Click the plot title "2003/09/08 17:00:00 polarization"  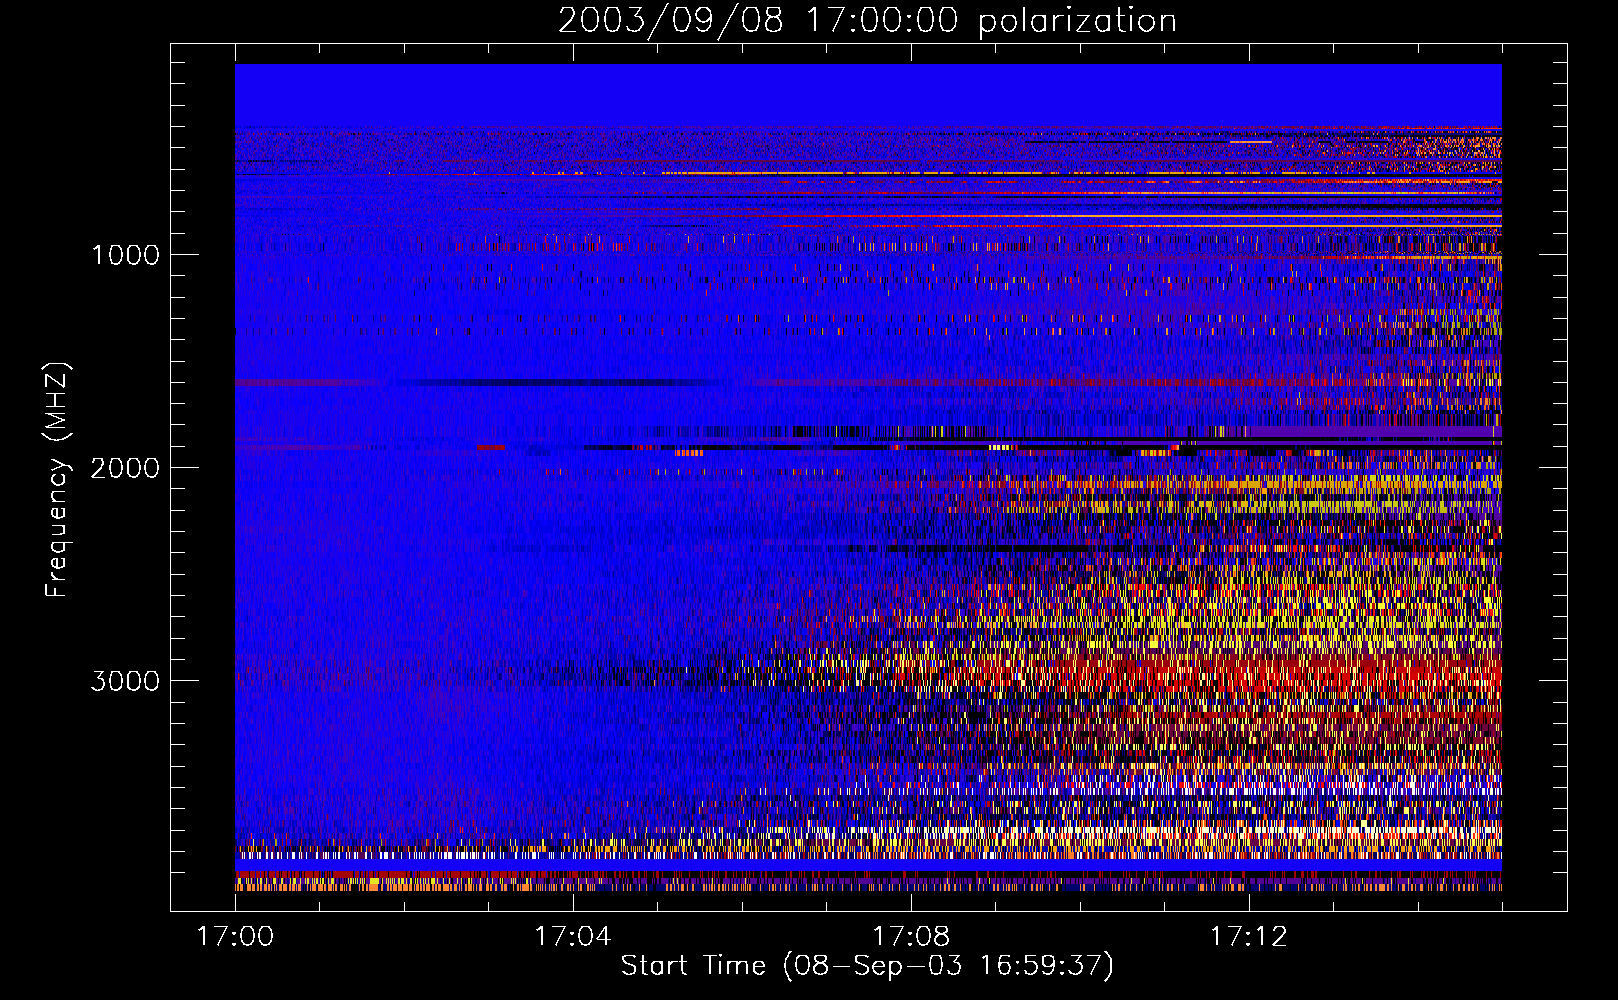867,21
